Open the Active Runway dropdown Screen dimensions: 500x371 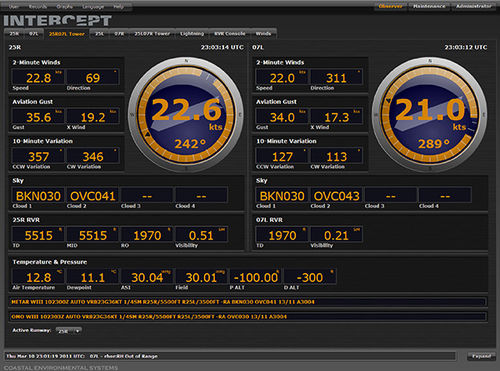pyautogui.click(x=69, y=331)
